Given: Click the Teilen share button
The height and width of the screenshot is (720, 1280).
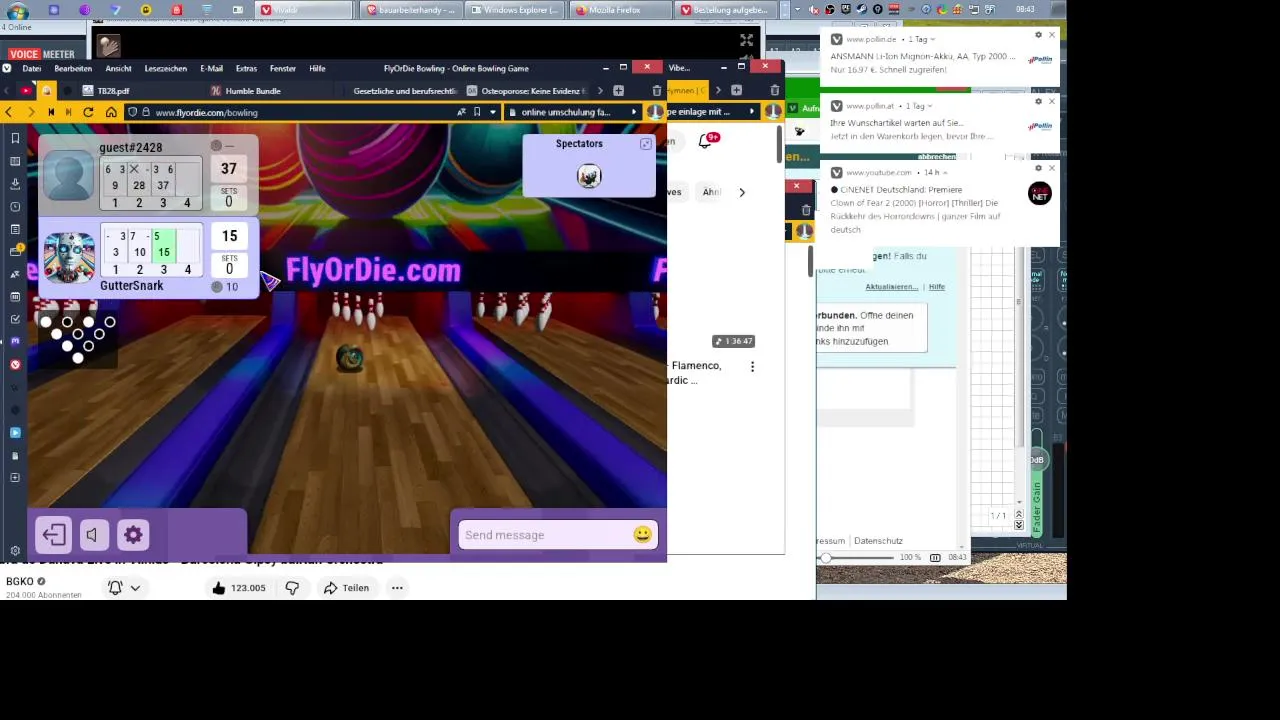Looking at the screenshot, I should [346, 588].
